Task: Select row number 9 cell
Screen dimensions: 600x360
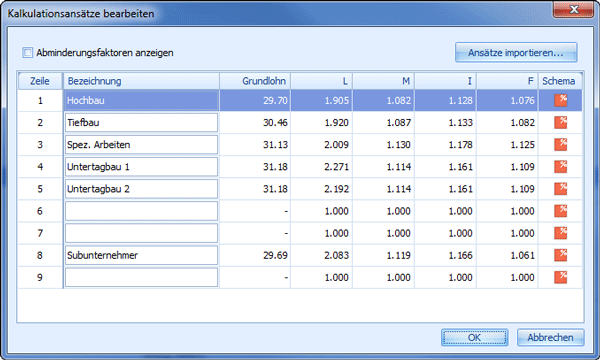Action: tap(40, 277)
